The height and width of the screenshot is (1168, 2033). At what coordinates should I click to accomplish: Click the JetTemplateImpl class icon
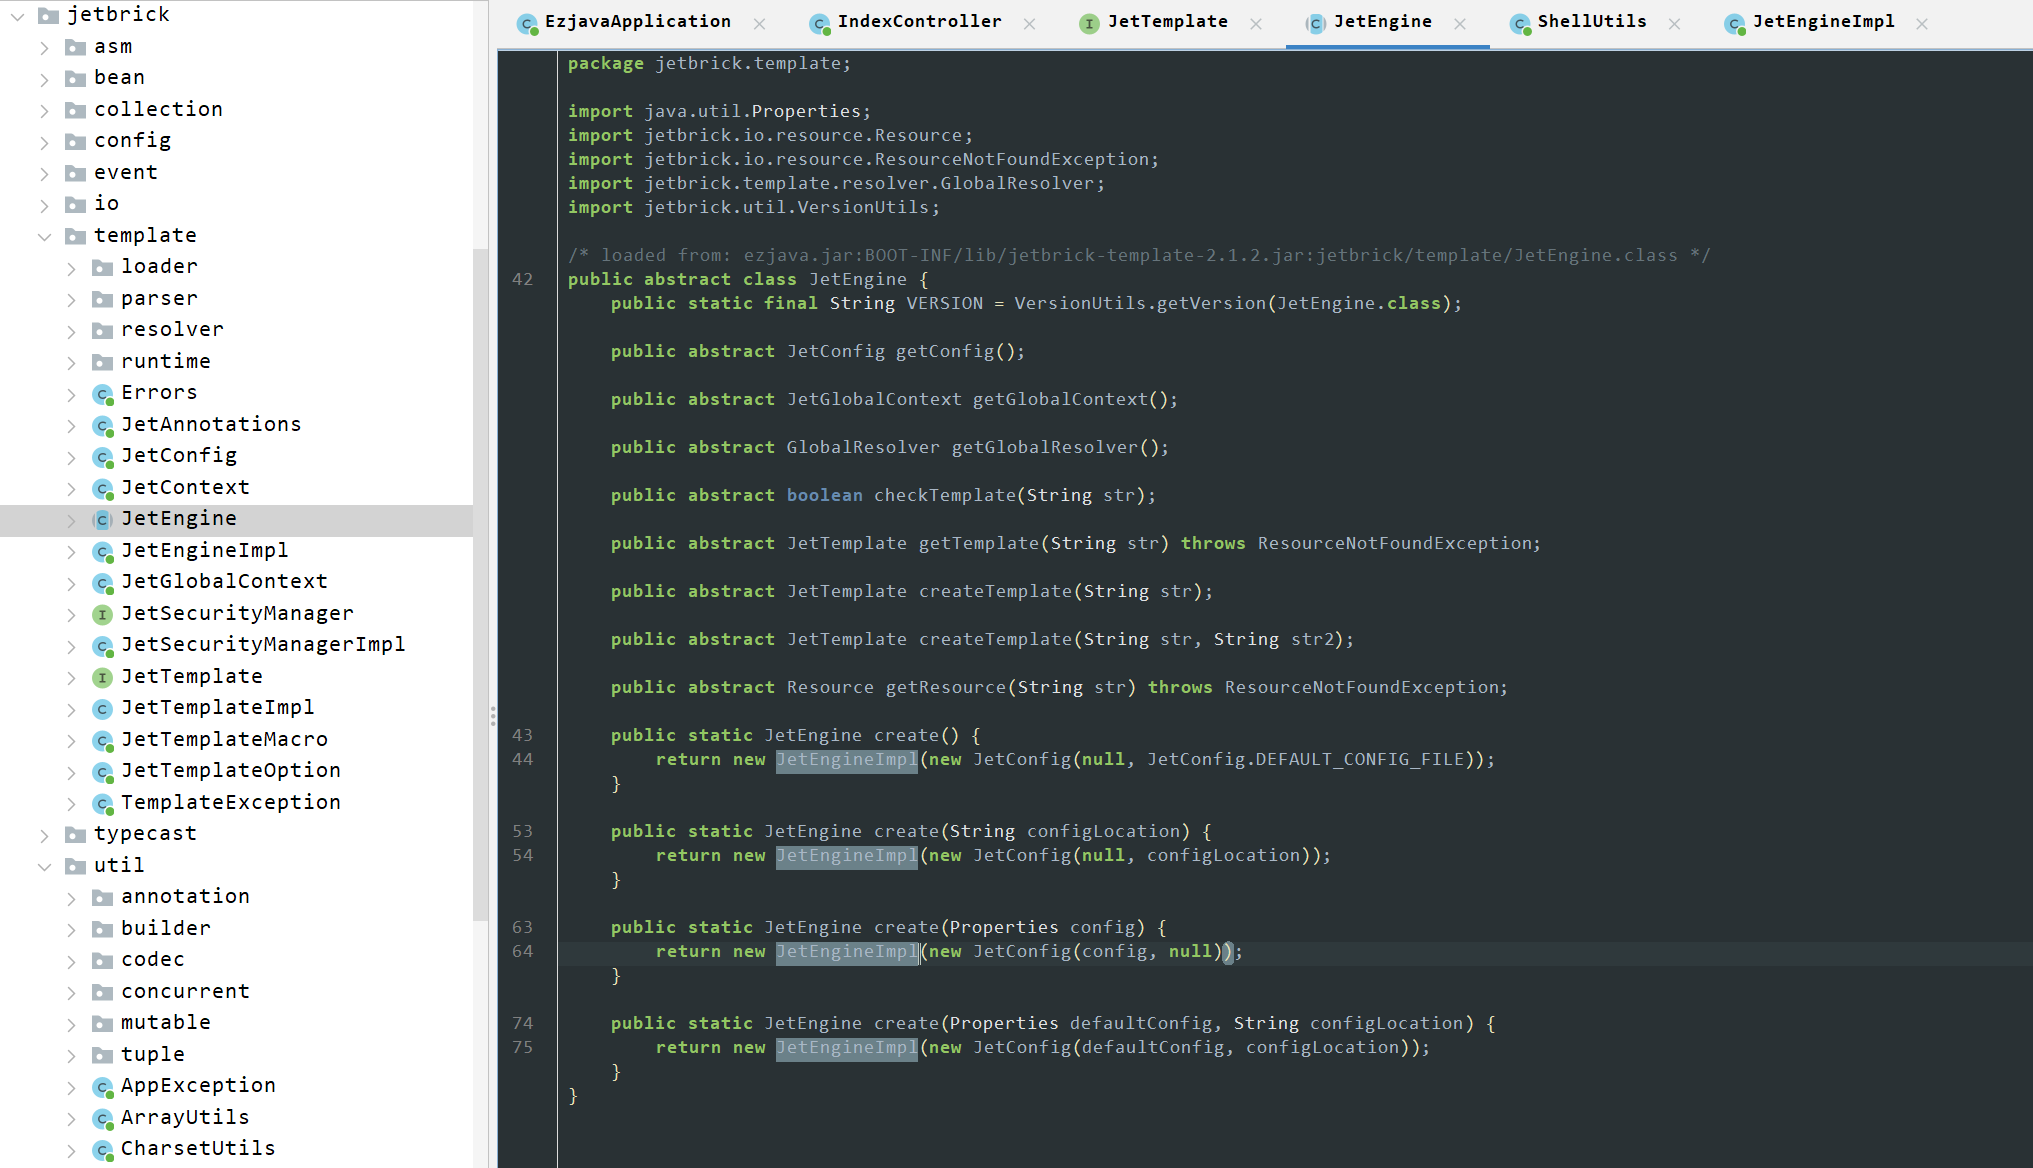coord(102,708)
